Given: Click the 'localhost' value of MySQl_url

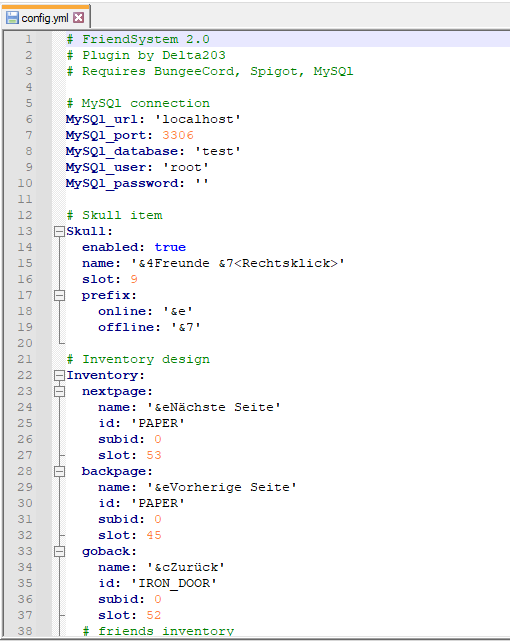Looking at the screenshot, I should click(x=198, y=119).
